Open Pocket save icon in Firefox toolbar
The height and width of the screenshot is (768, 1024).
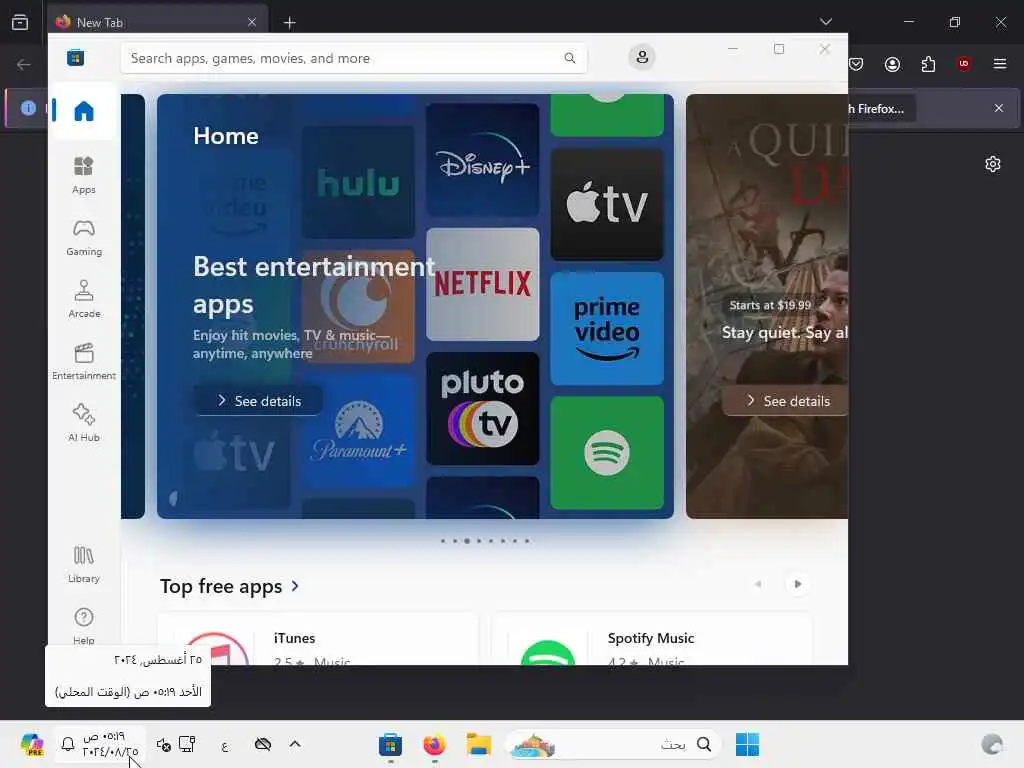point(856,64)
